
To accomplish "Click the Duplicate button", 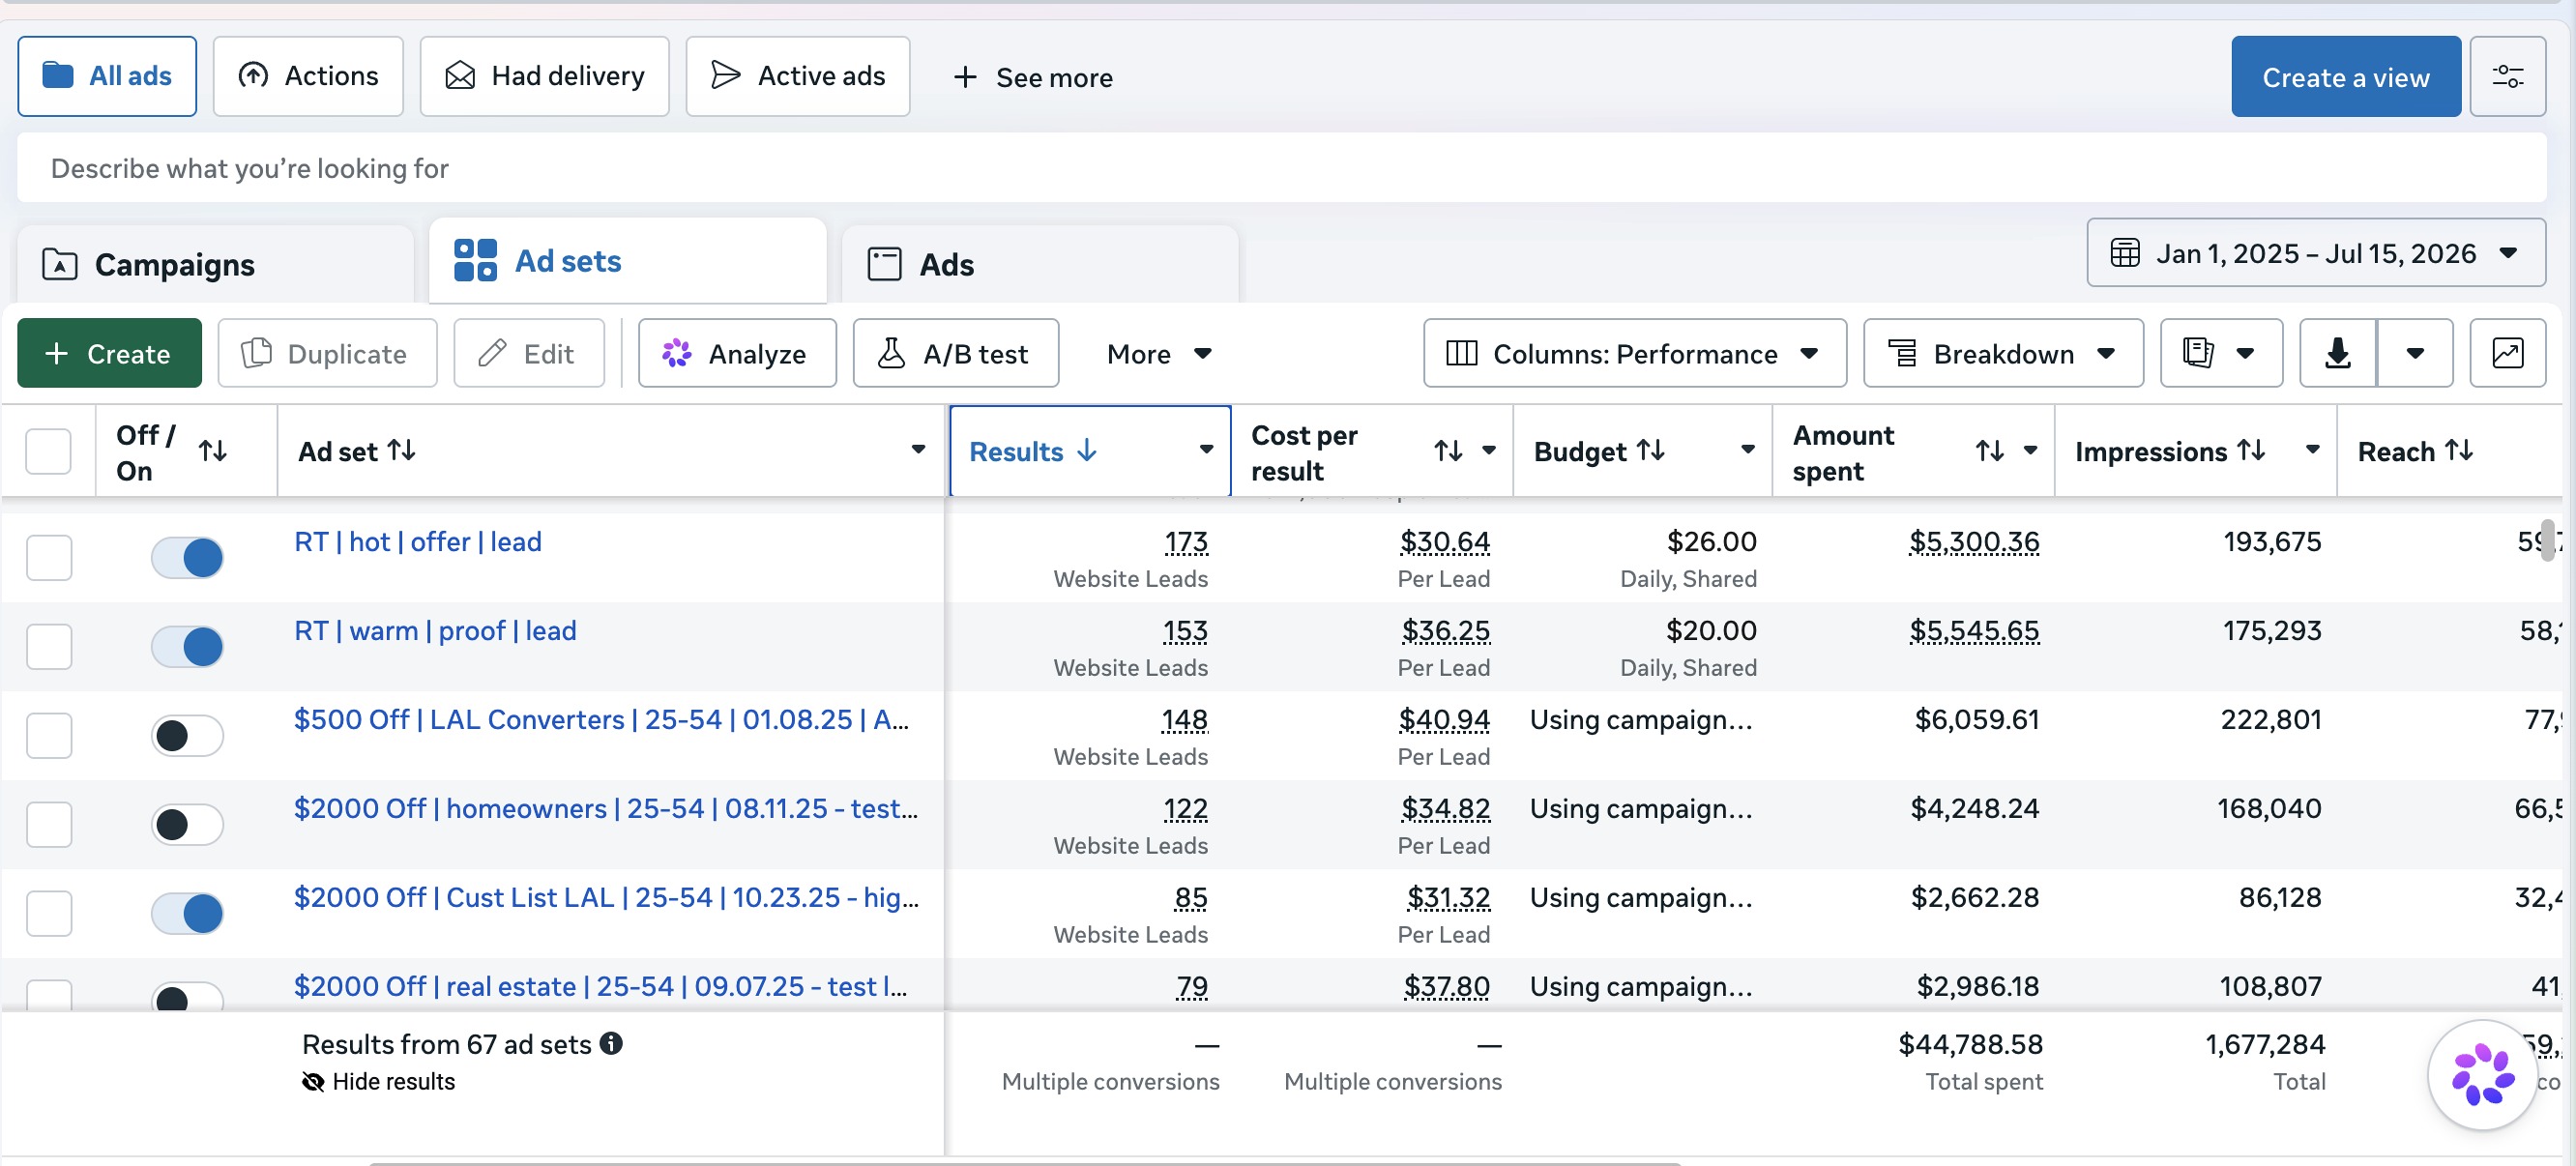I will point(327,353).
